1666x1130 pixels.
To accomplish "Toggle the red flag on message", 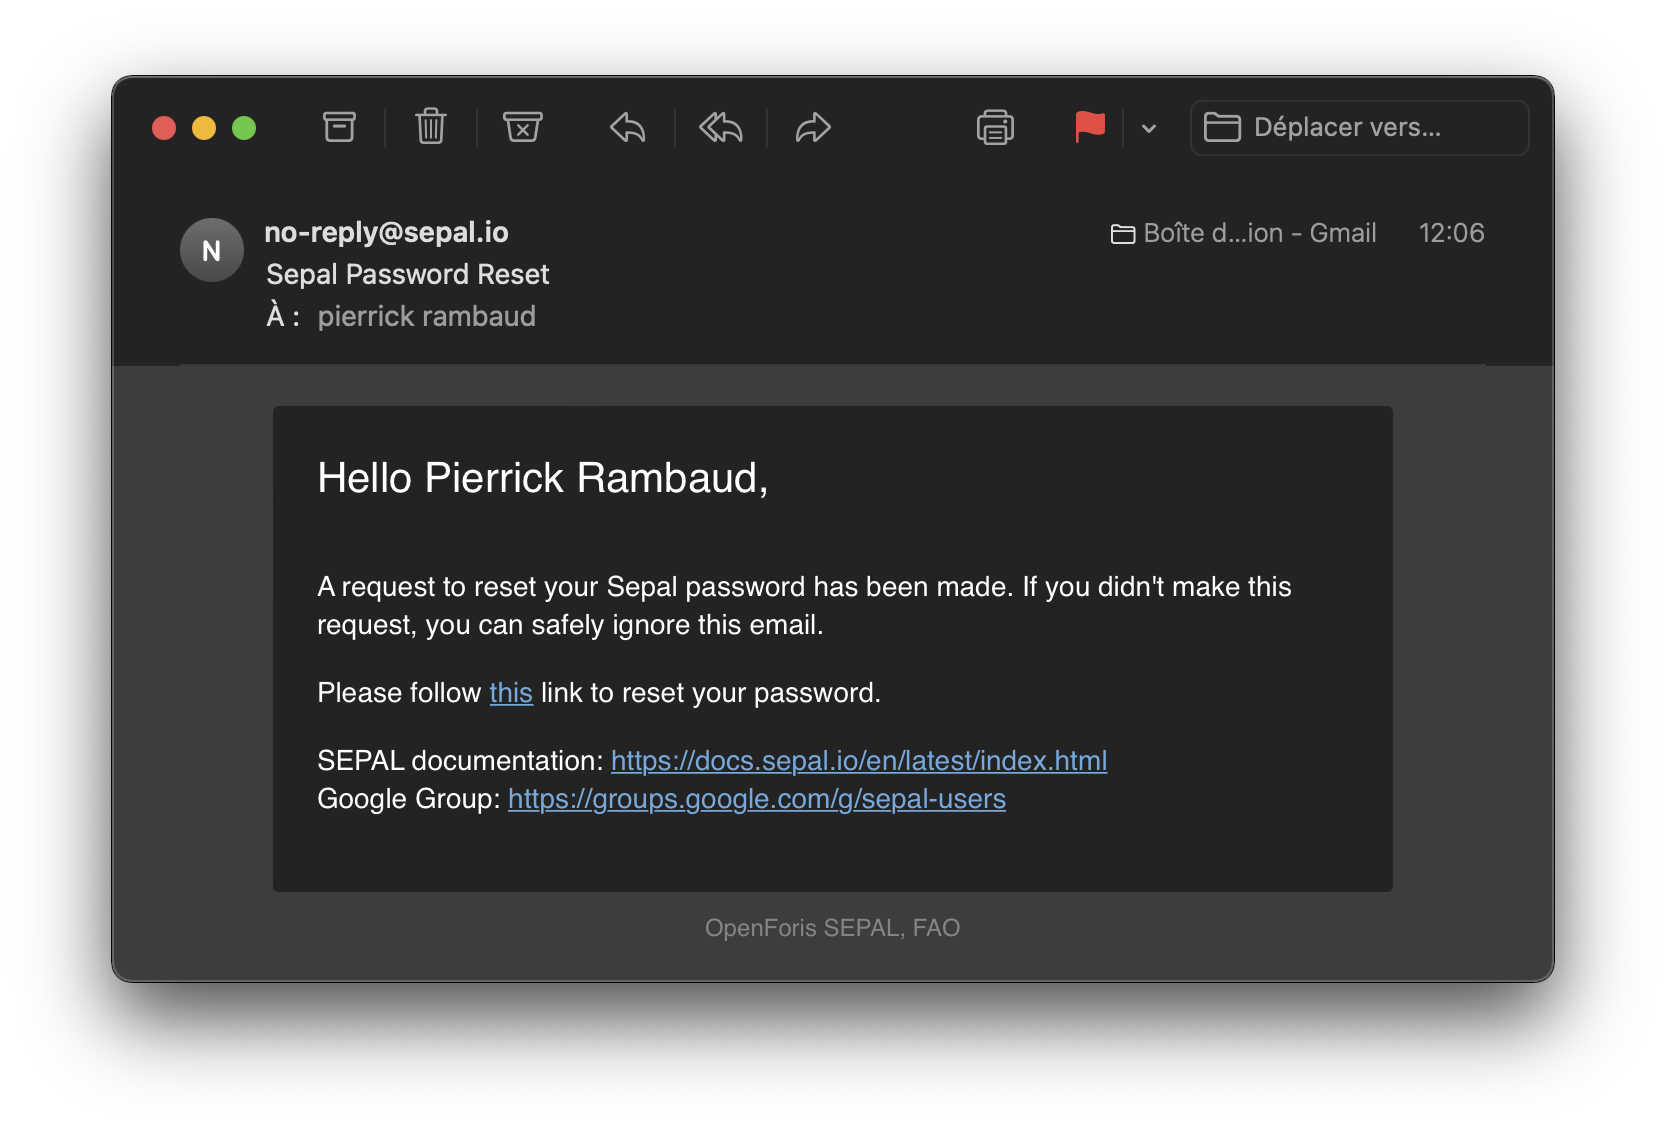I will tap(1089, 127).
